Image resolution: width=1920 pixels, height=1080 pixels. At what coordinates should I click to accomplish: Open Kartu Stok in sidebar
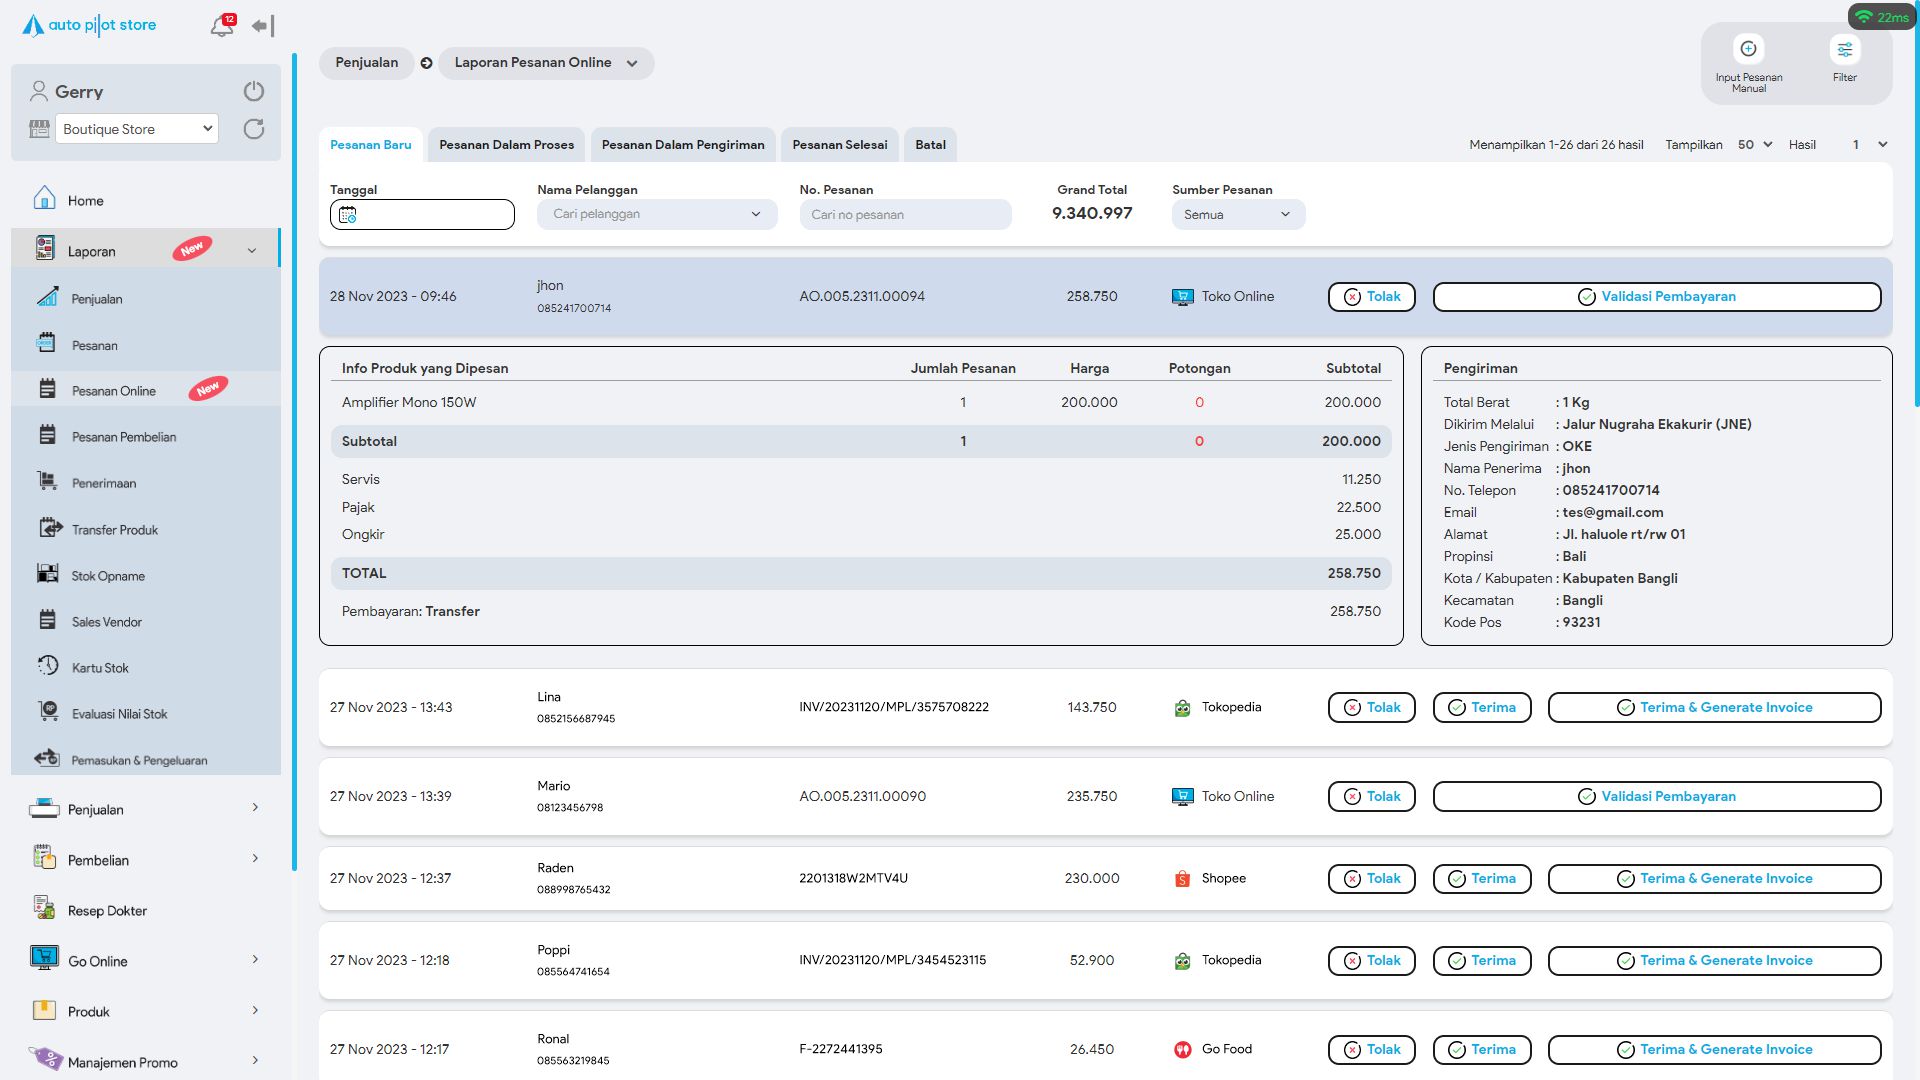click(100, 668)
